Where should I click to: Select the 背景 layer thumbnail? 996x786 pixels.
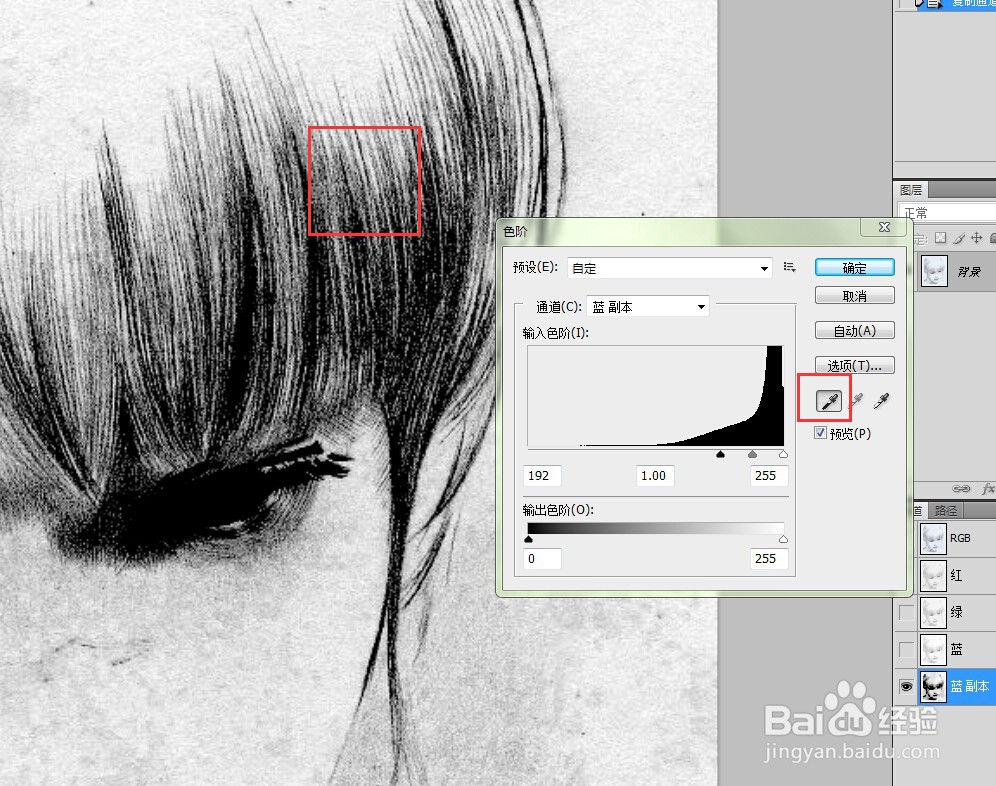click(933, 270)
